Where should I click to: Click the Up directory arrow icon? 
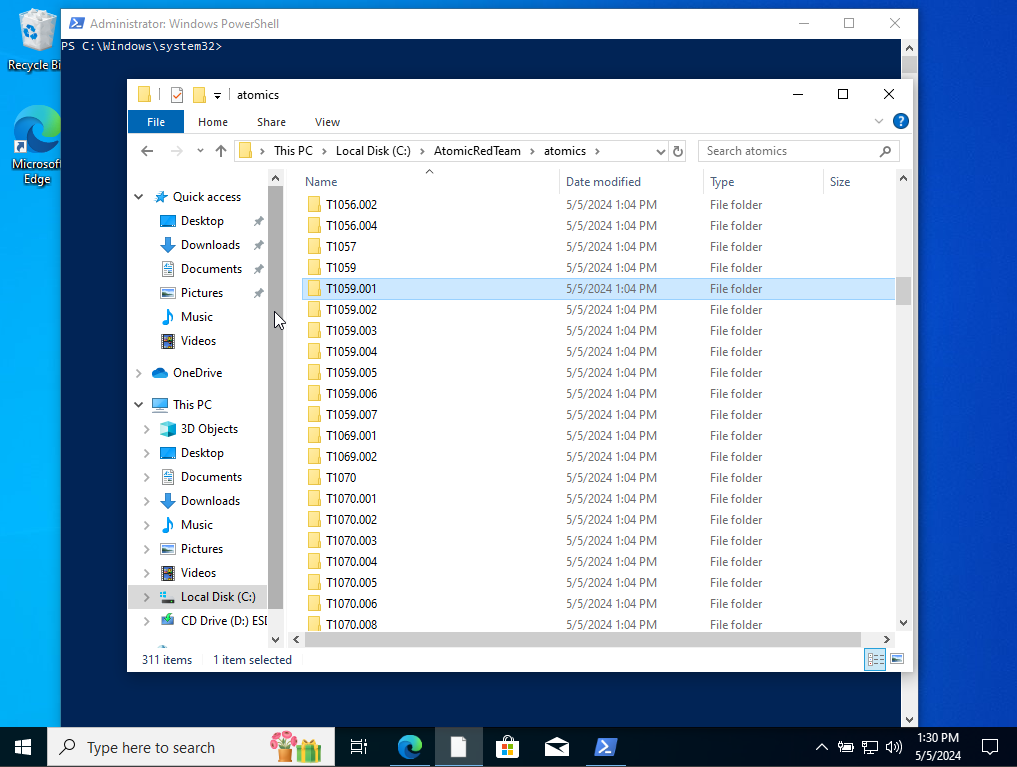pos(221,151)
